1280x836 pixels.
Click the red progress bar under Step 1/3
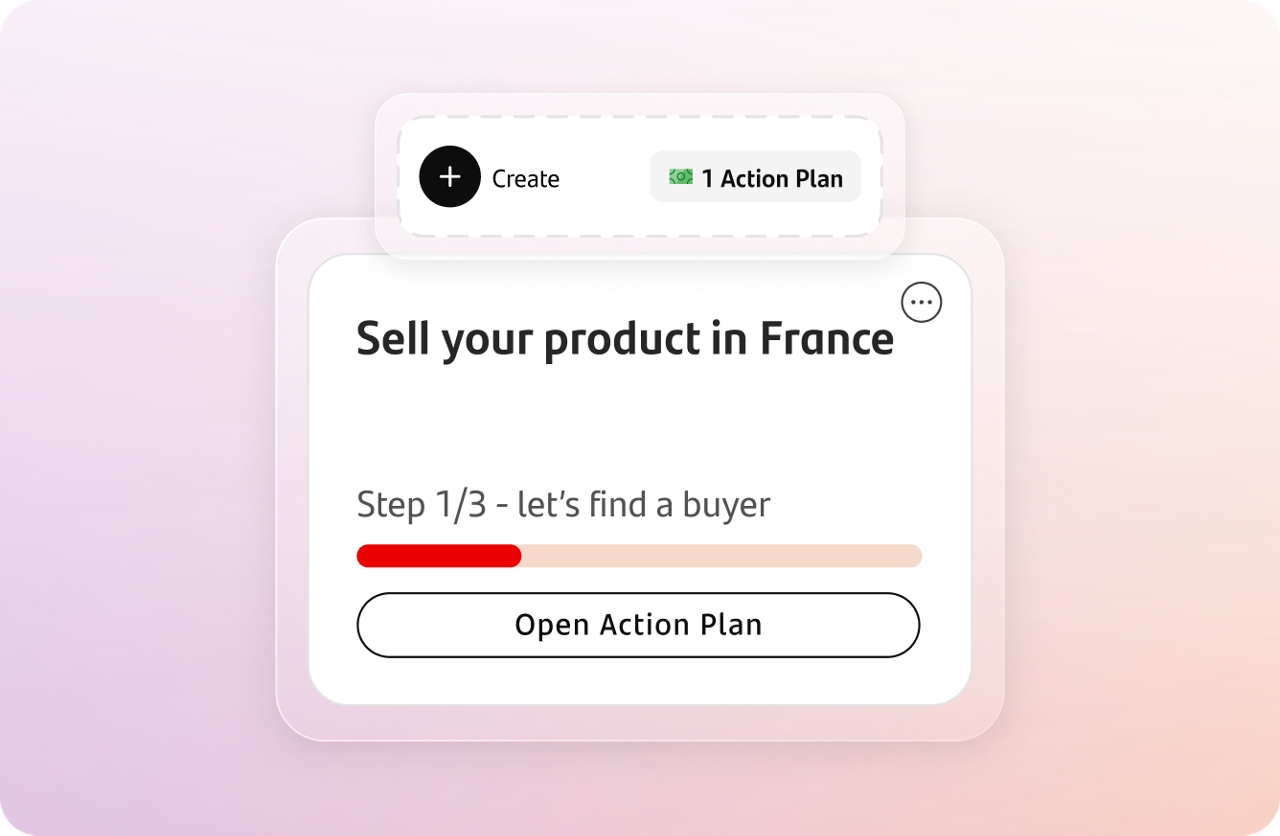[437, 555]
